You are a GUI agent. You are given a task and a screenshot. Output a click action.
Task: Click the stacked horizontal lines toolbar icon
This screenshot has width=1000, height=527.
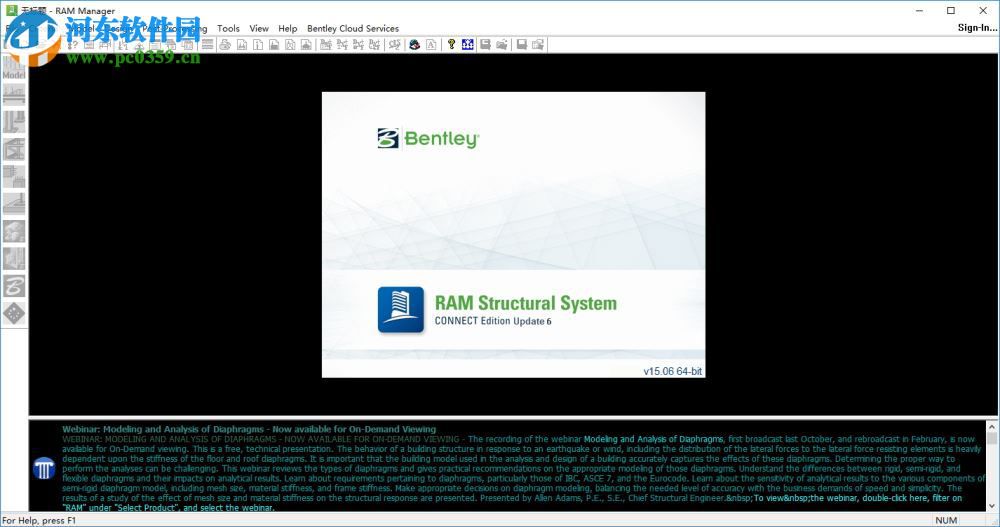(207, 45)
